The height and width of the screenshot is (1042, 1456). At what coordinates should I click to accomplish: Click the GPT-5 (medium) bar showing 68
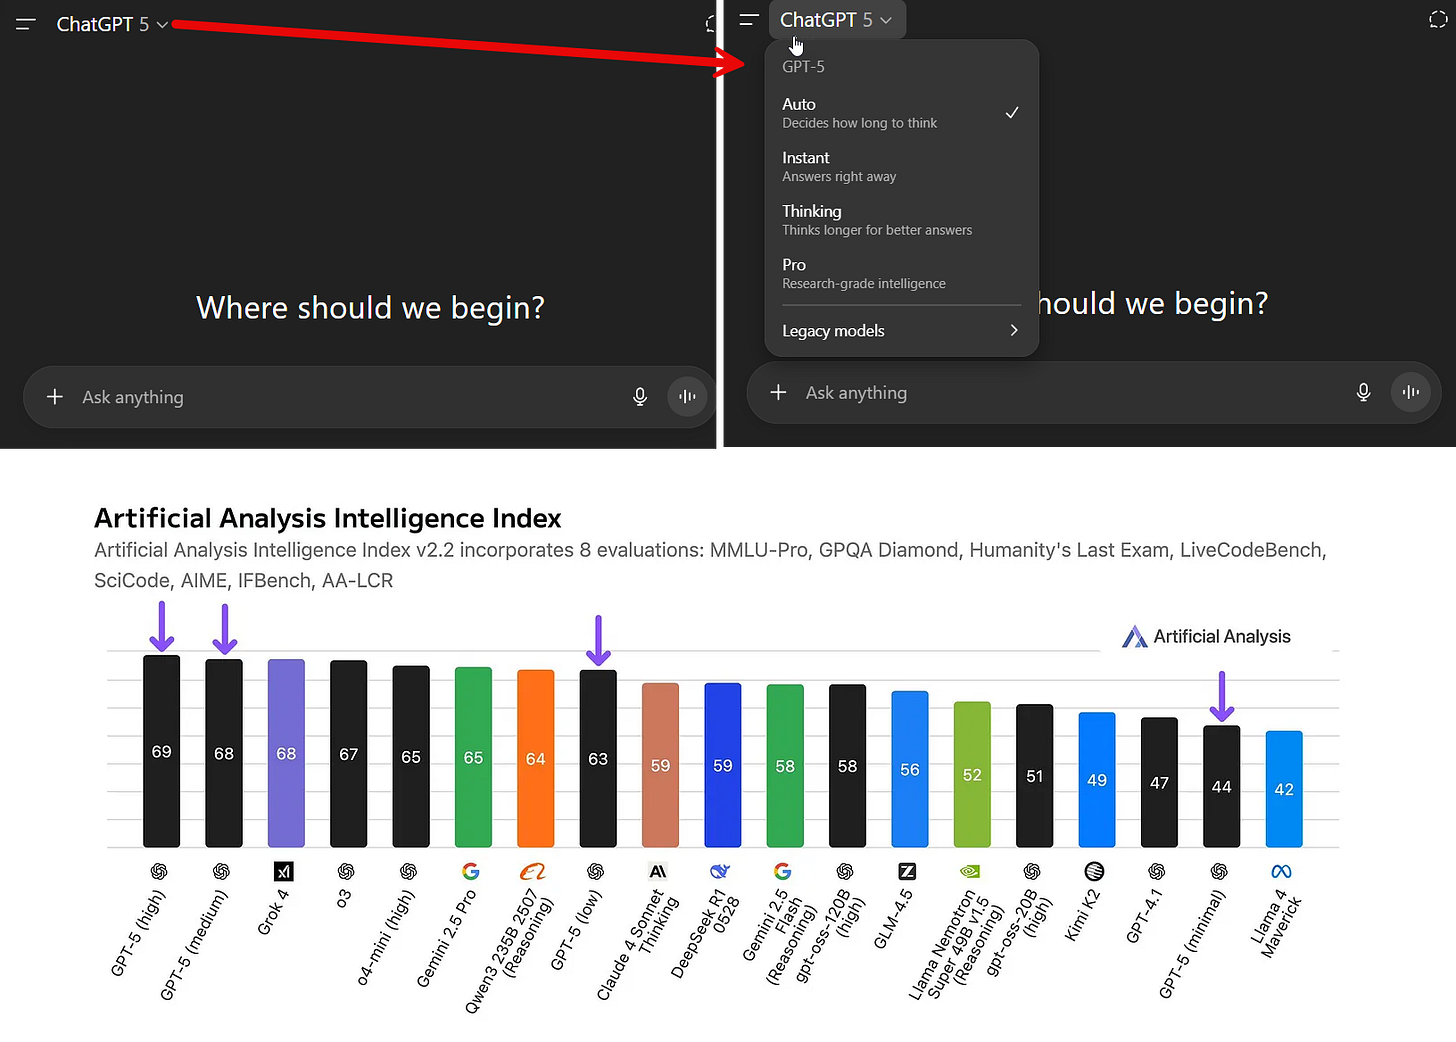click(x=224, y=754)
